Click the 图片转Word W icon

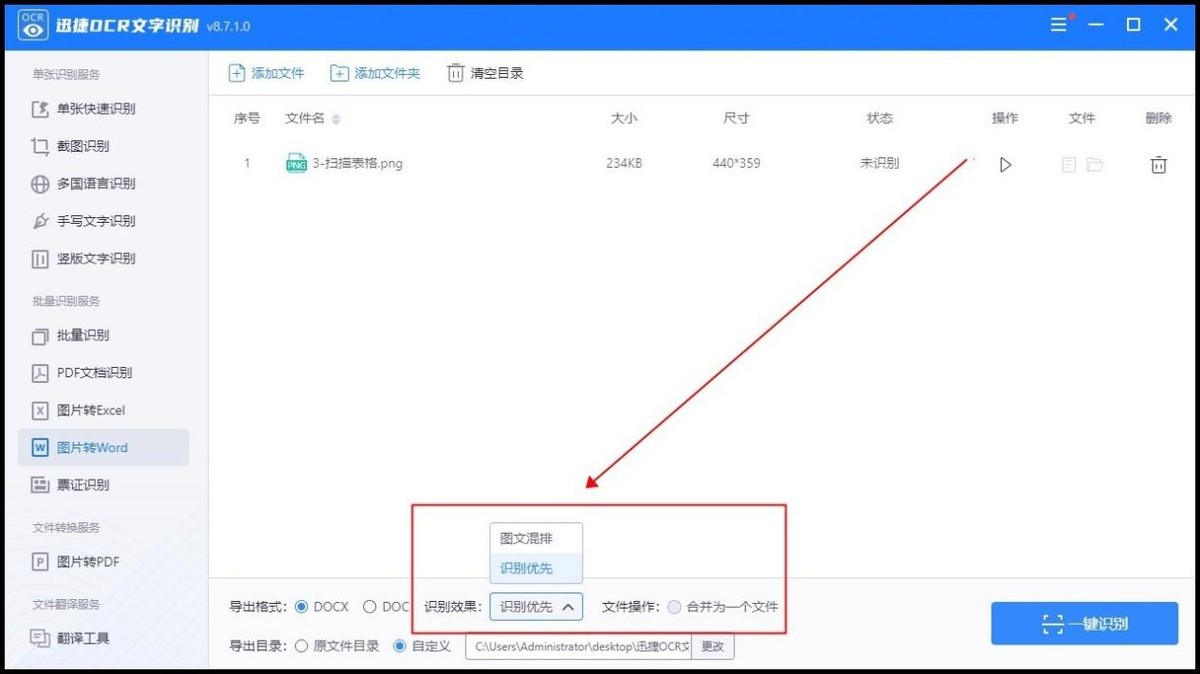[x=40, y=448]
